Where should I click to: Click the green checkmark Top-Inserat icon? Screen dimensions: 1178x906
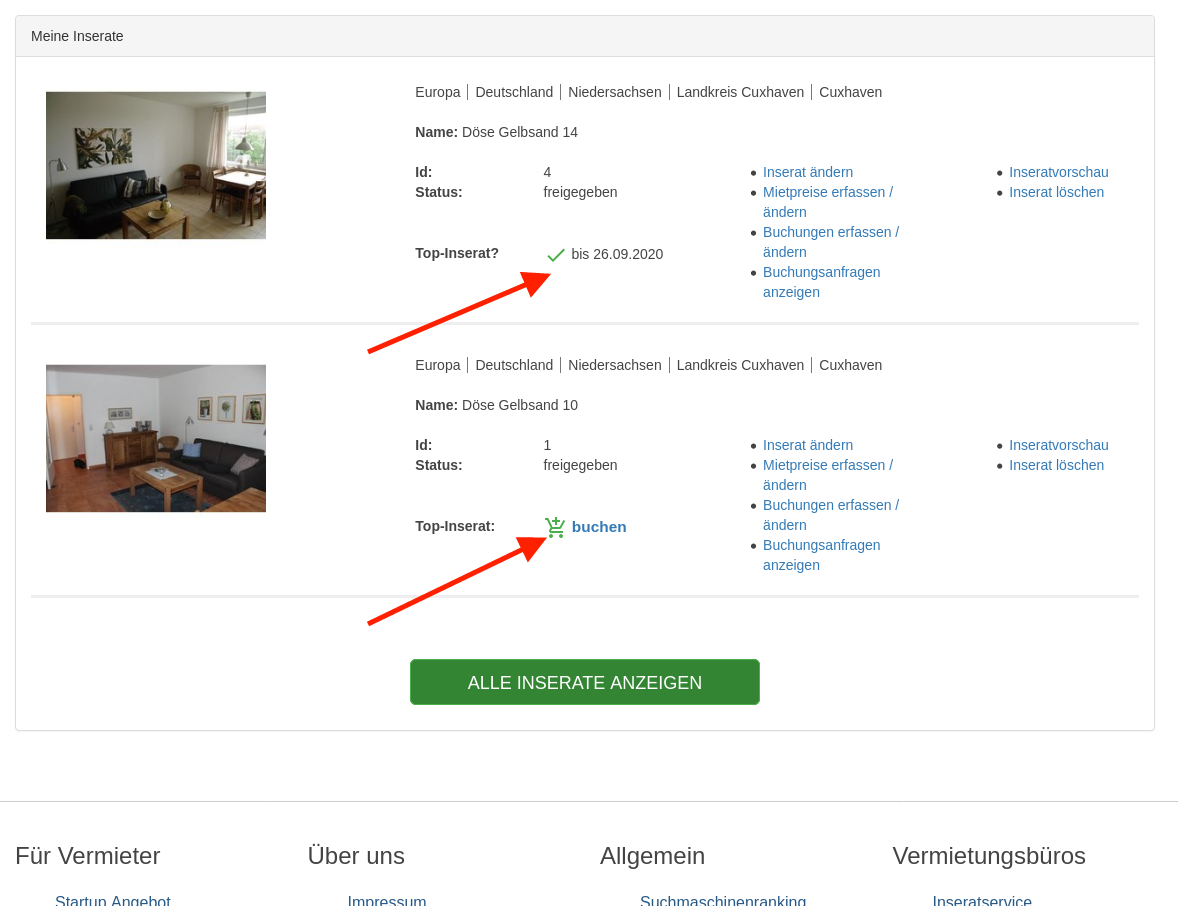(556, 255)
